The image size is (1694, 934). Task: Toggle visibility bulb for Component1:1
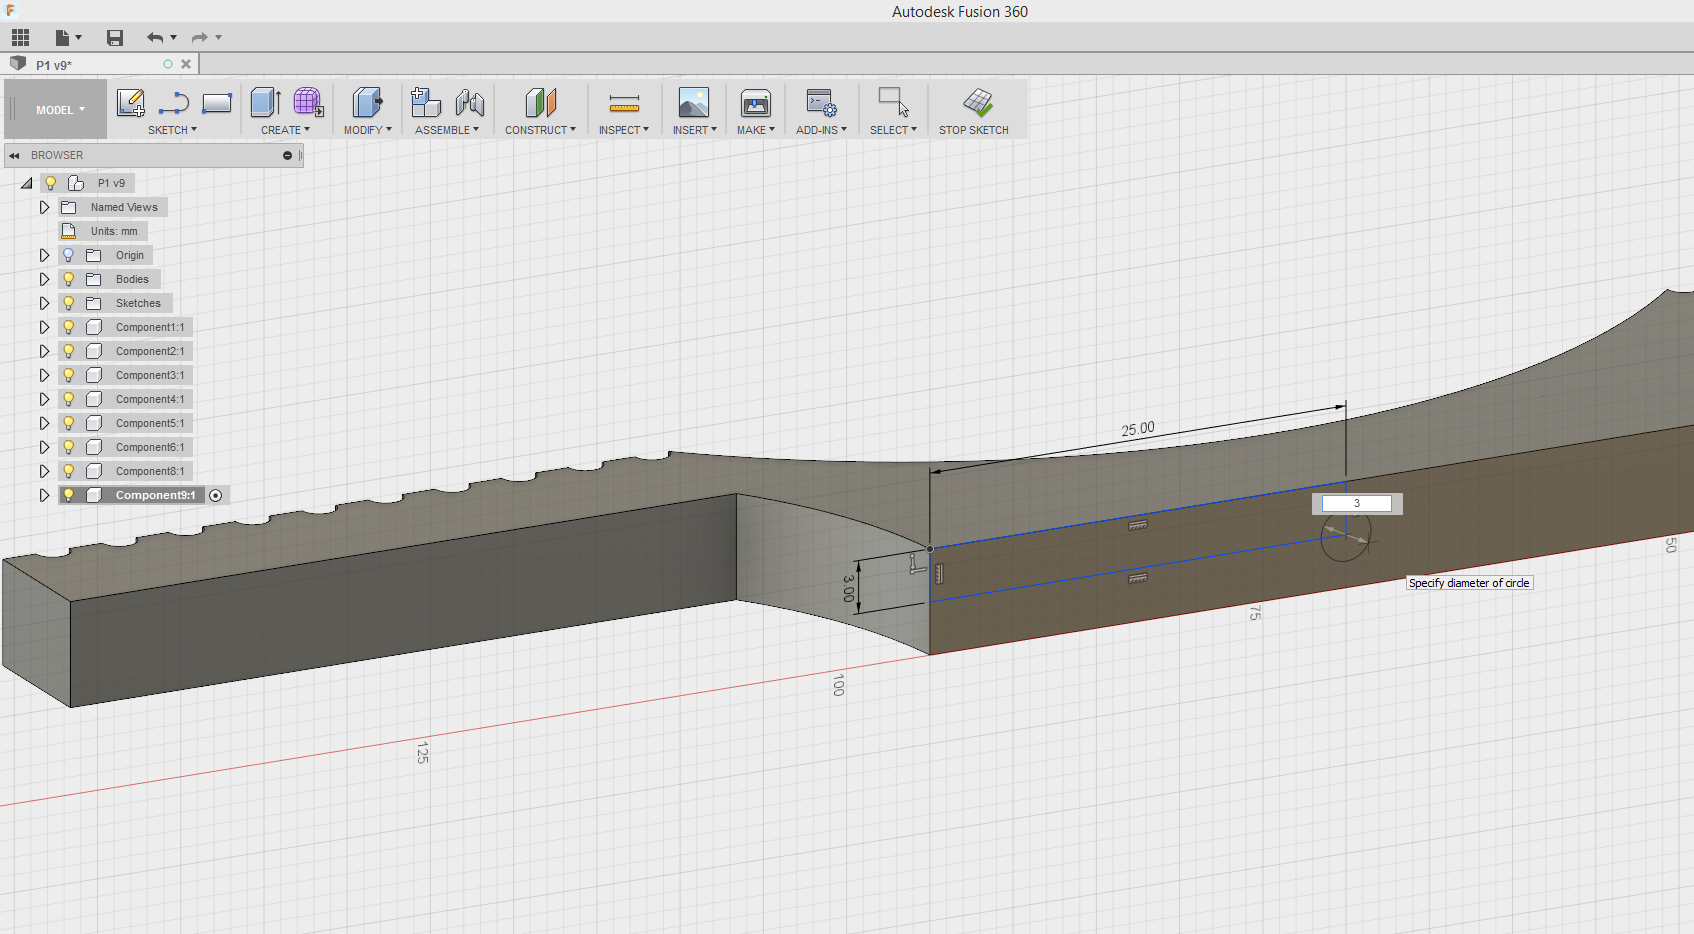click(x=69, y=327)
